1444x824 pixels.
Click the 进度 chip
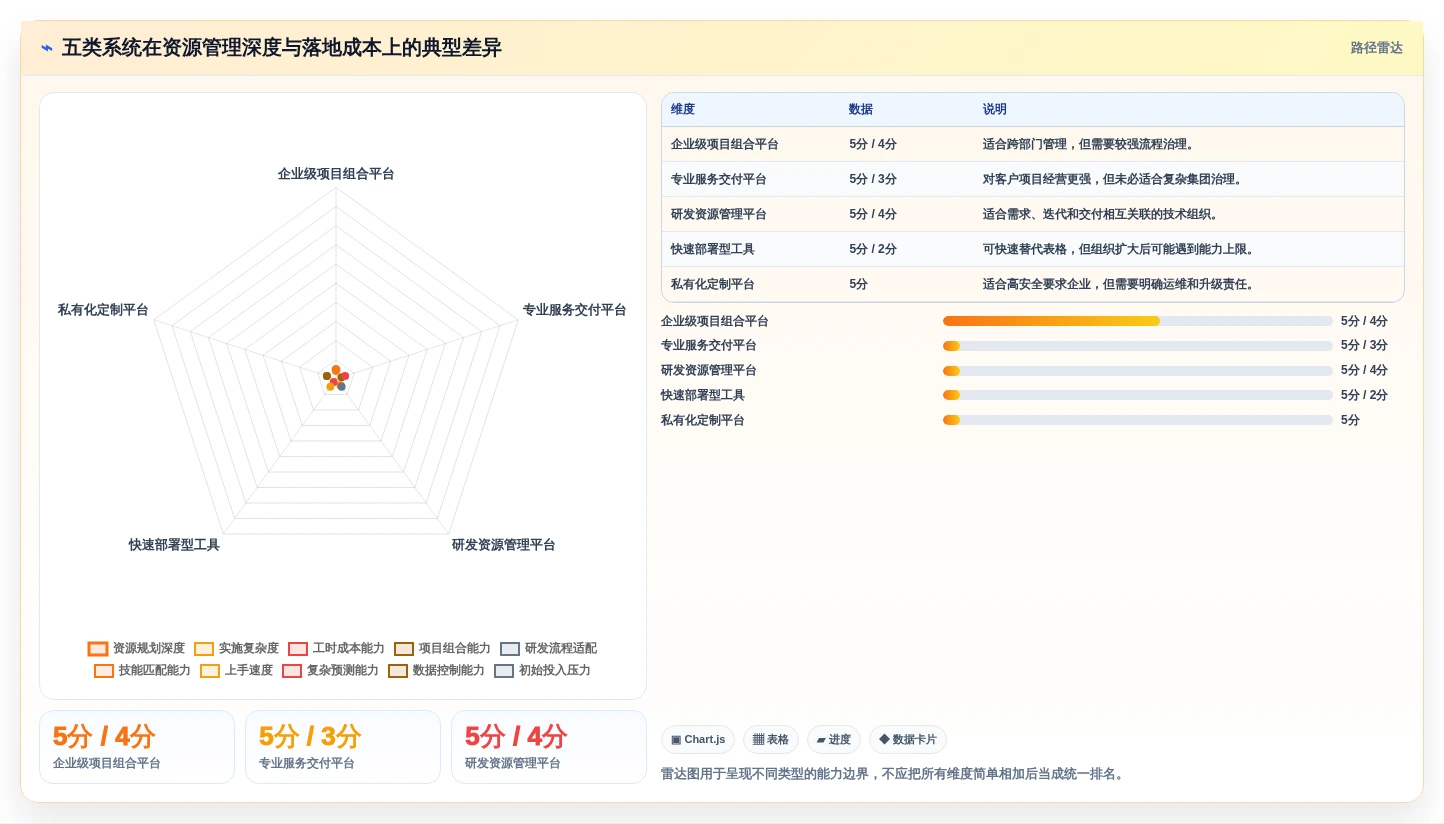click(x=834, y=740)
